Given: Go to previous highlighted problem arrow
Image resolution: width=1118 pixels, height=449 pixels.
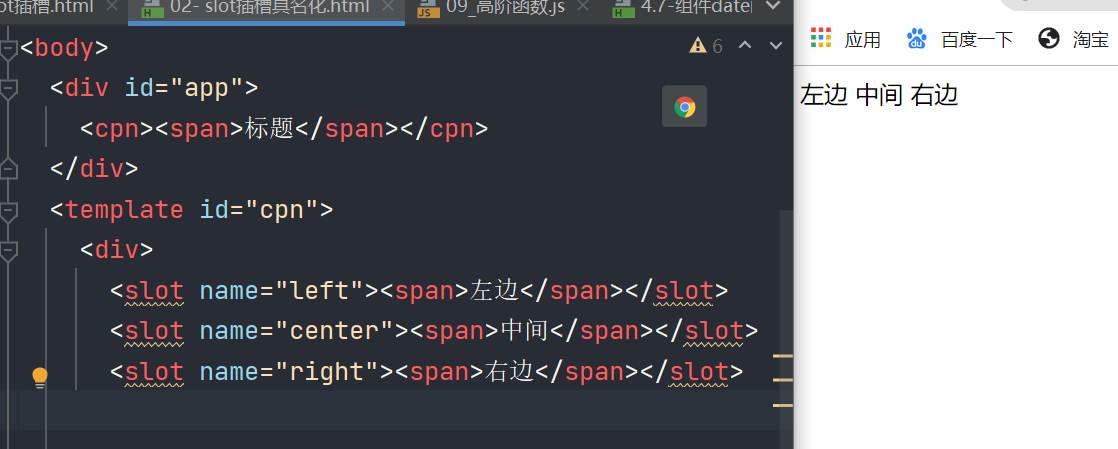Looking at the screenshot, I should (x=745, y=46).
